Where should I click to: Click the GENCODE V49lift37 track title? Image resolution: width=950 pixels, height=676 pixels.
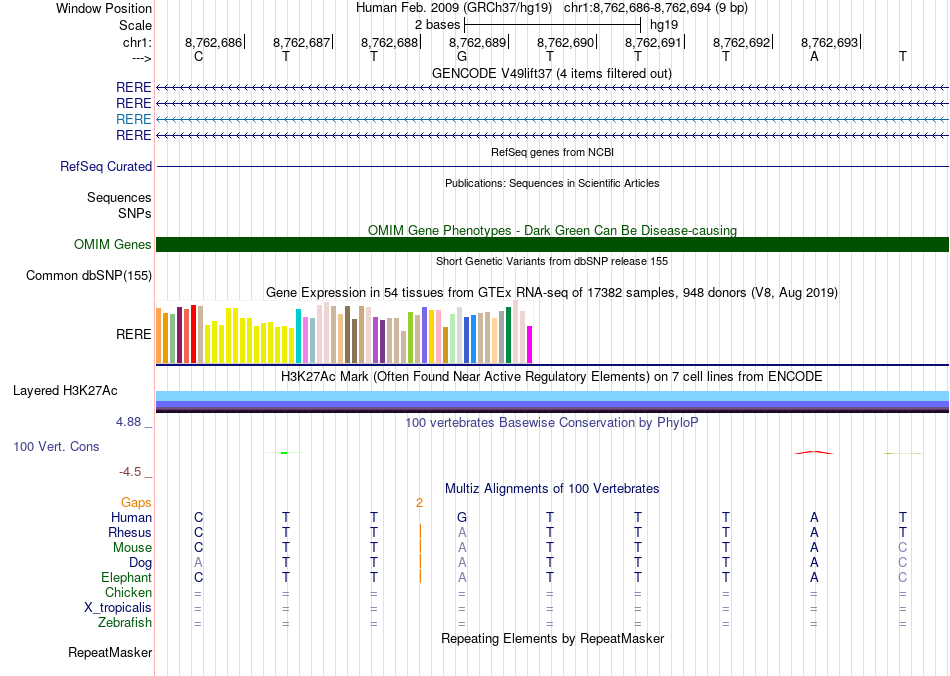click(551, 74)
